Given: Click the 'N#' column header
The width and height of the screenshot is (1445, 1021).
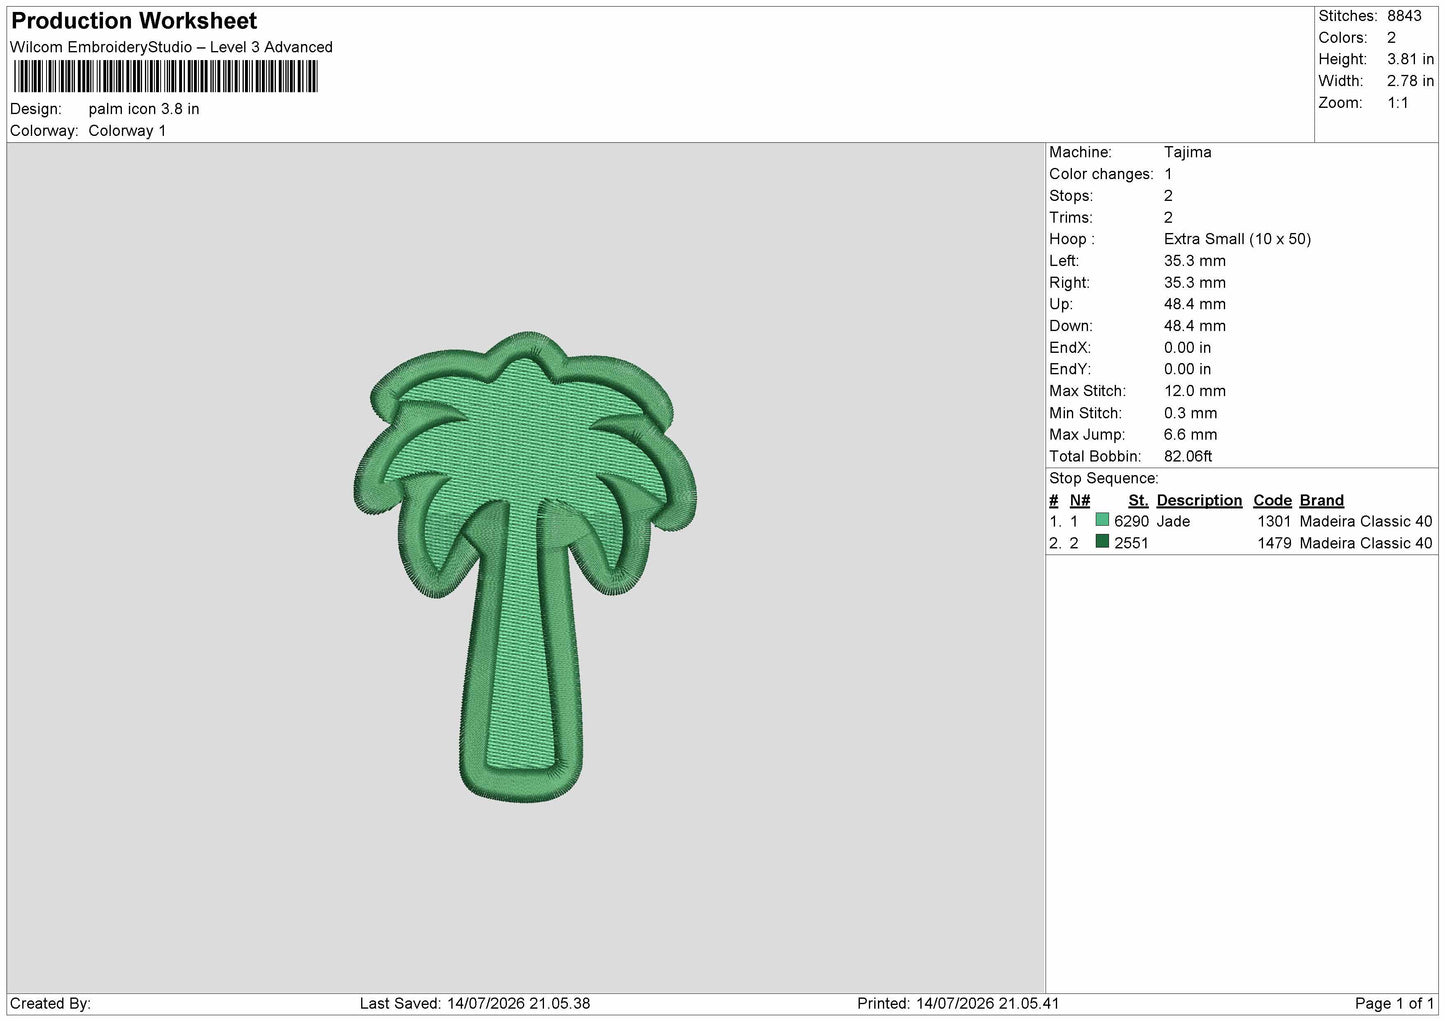Looking at the screenshot, I should click(x=1080, y=500).
